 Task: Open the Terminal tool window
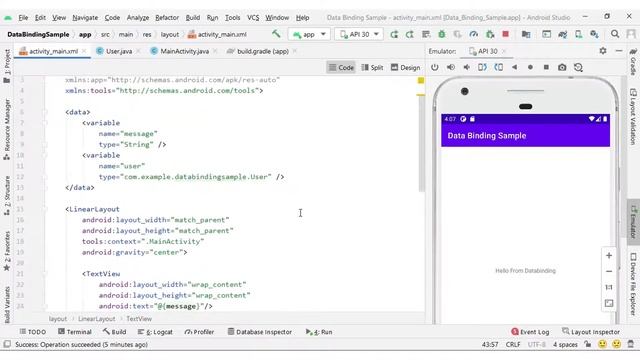[75, 332]
